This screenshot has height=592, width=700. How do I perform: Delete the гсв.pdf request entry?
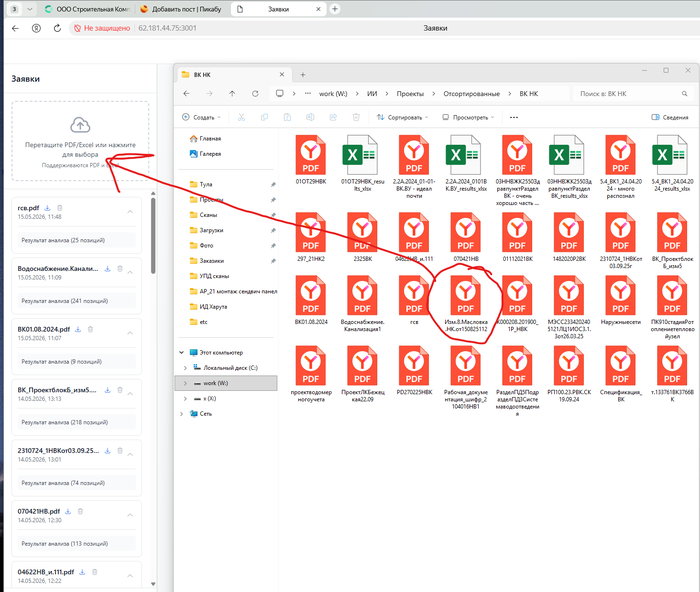point(60,208)
